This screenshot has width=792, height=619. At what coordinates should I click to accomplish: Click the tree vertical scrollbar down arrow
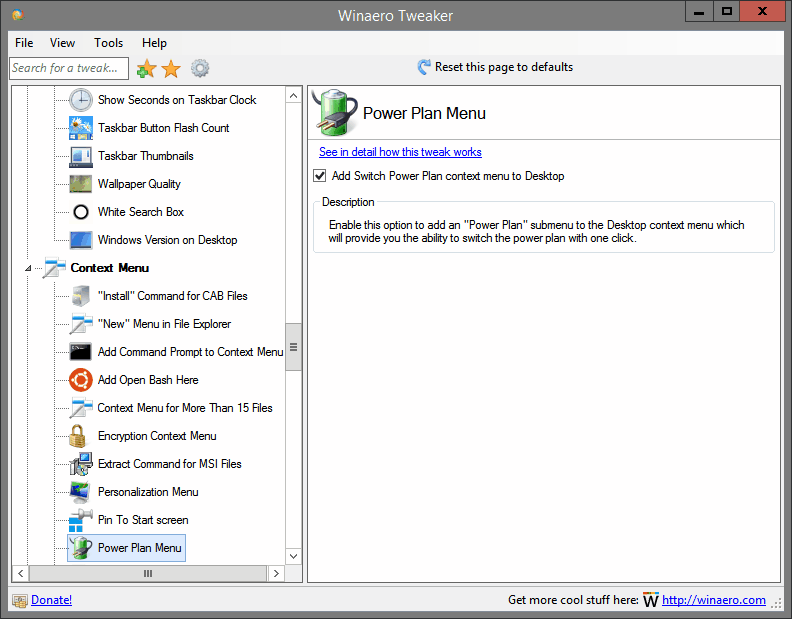[x=293, y=556]
